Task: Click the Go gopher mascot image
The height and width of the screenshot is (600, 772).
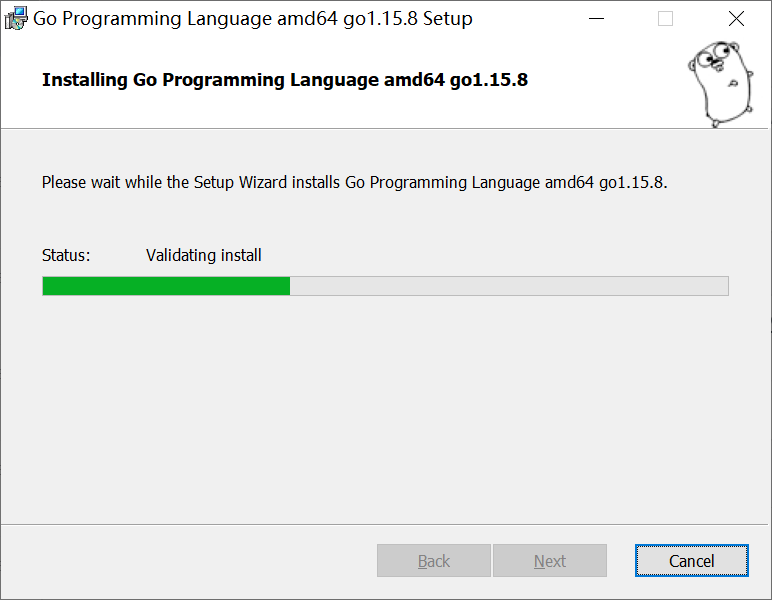Action: [721, 84]
